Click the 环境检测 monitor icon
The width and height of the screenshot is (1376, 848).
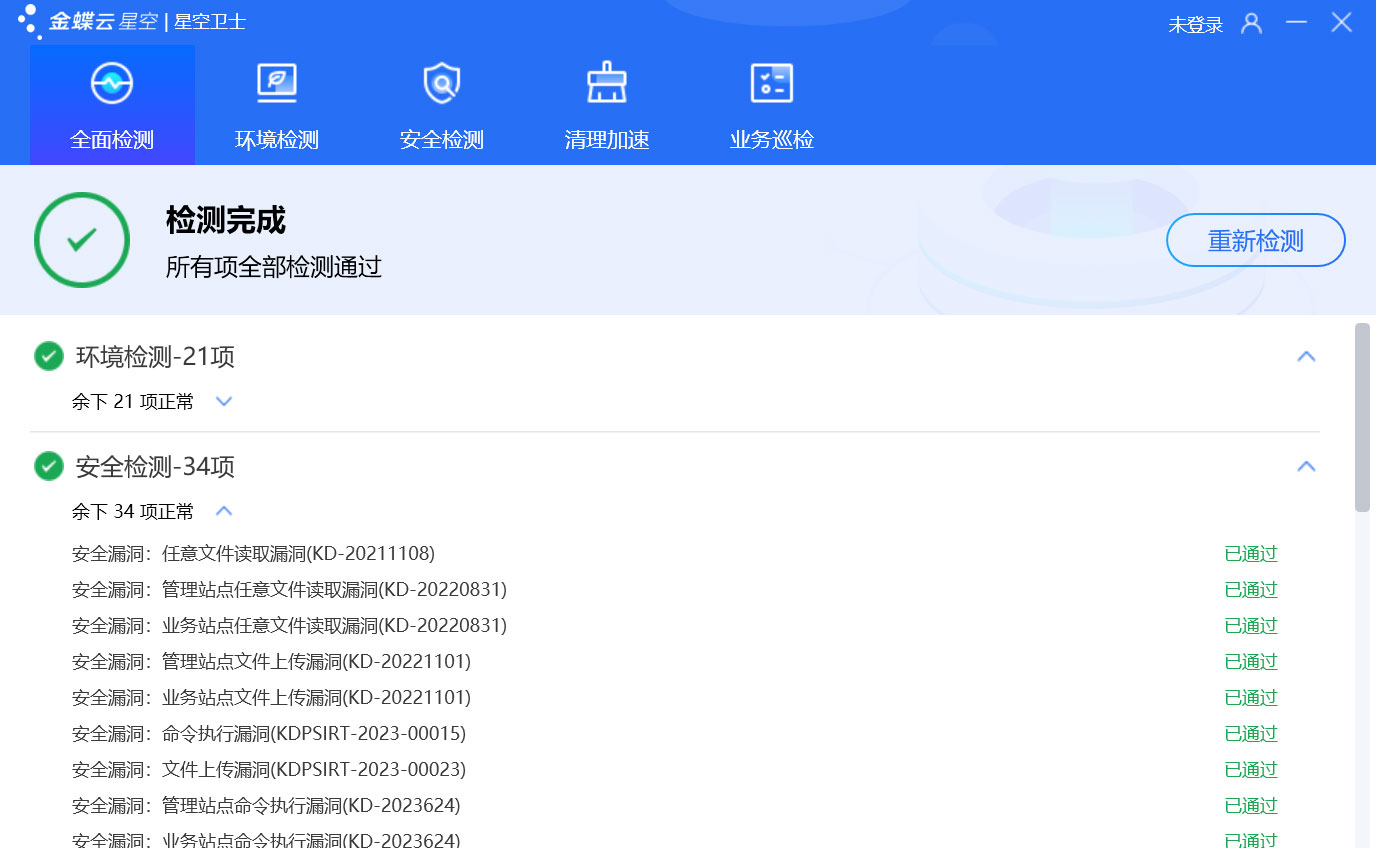tap(277, 84)
